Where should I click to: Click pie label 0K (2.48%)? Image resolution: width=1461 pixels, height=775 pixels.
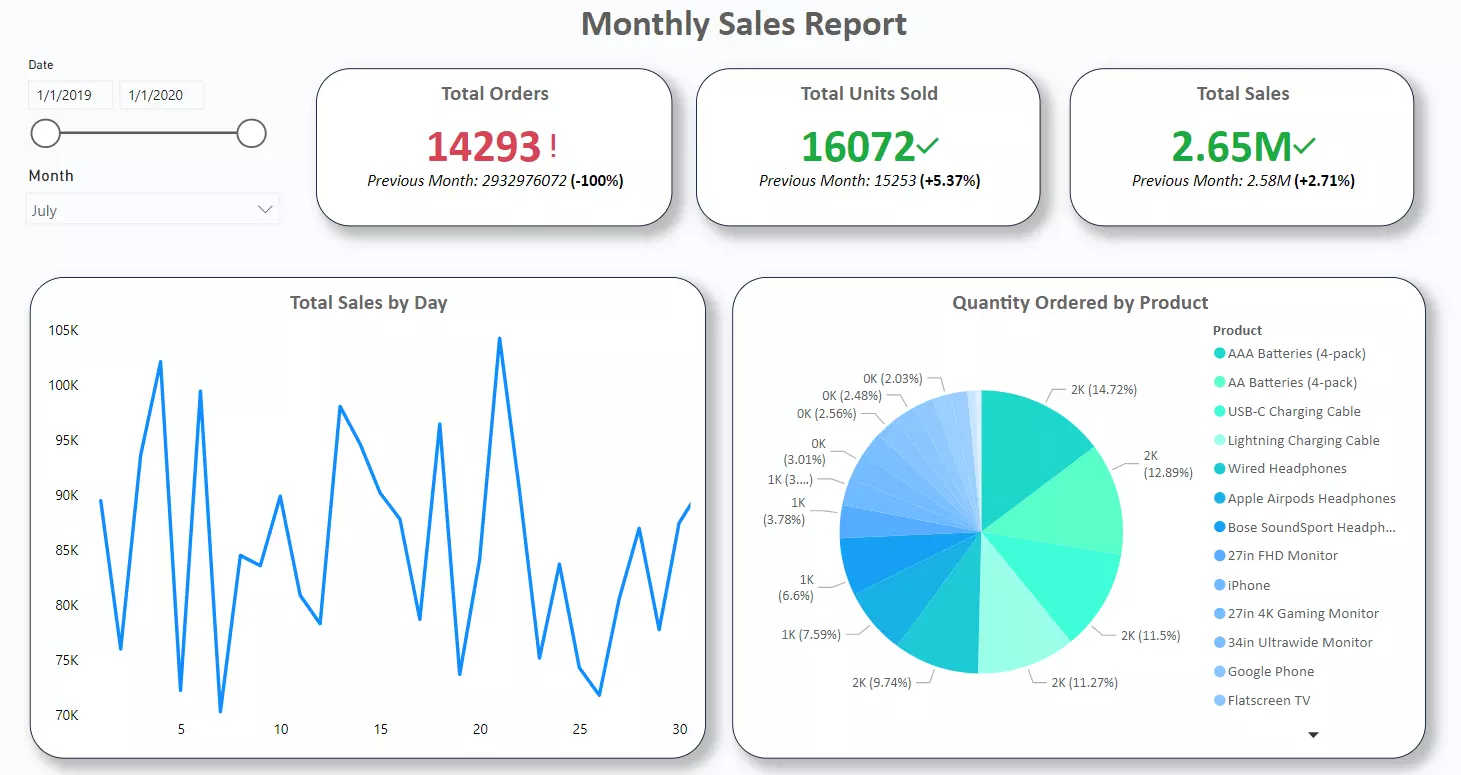(x=852, y=395)
